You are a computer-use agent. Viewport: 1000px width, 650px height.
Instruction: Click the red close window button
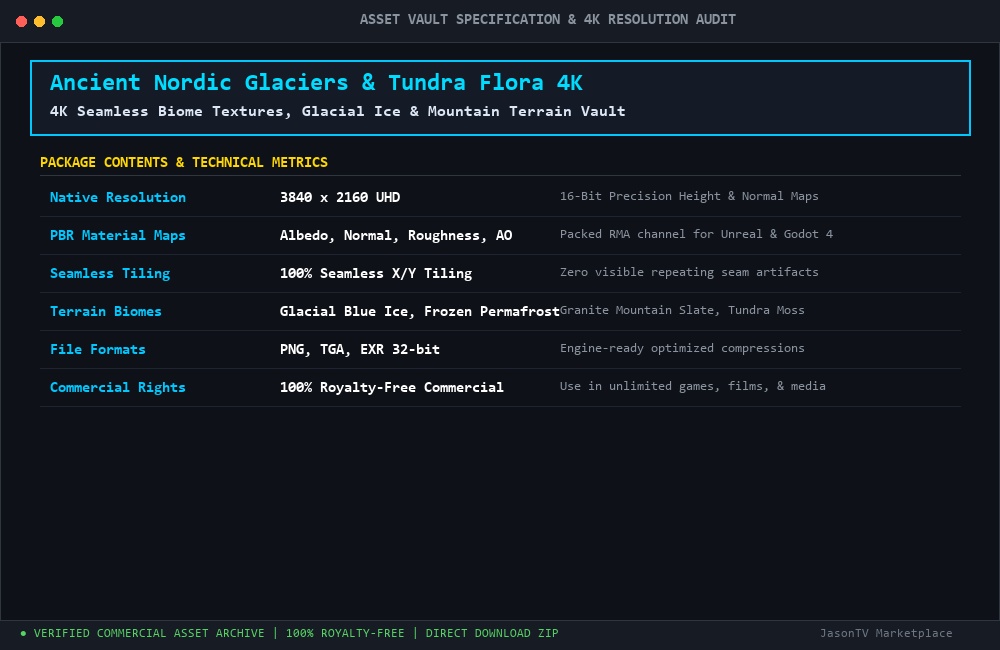point(21,22)
